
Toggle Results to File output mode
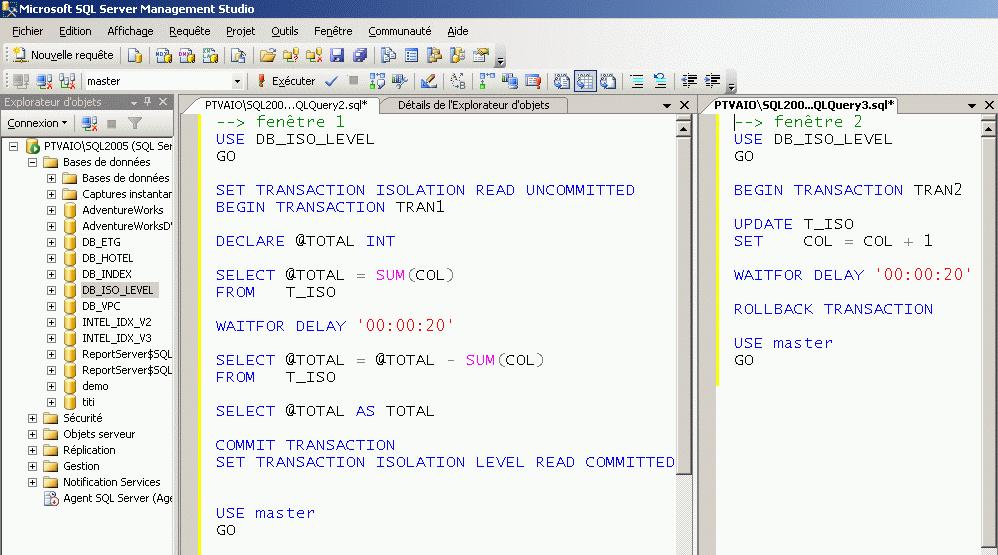(x=608, y=81)
